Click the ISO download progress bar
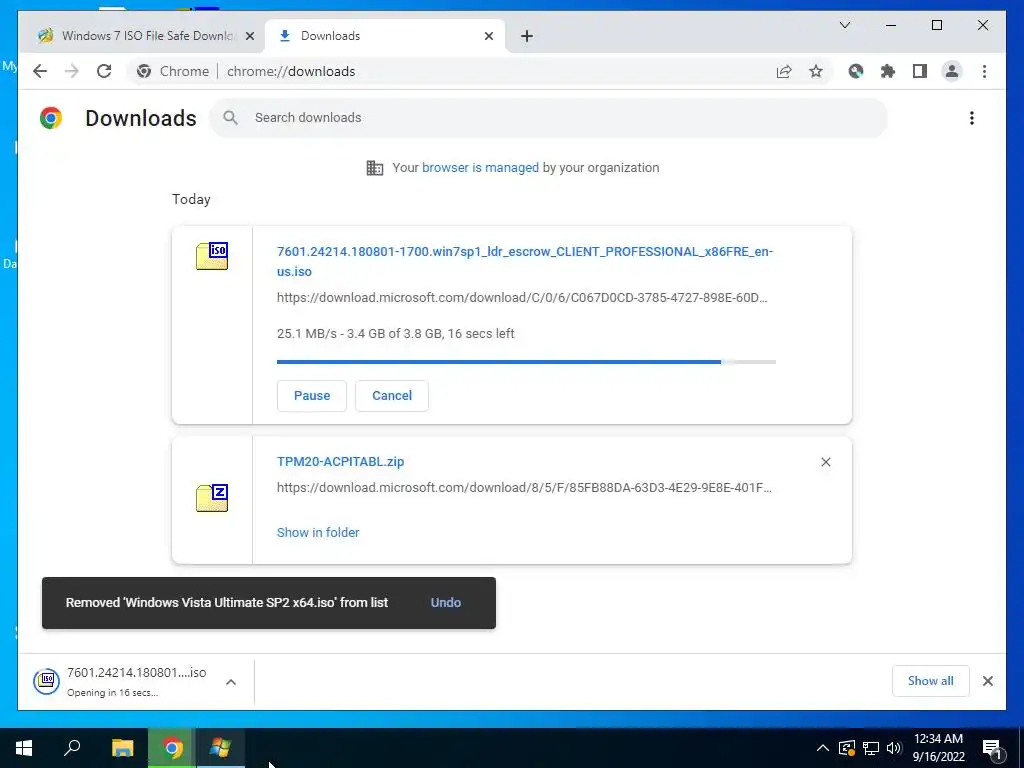Image resolution: width=1024 pixels, height=768 pixels. [x=526, y=362]
